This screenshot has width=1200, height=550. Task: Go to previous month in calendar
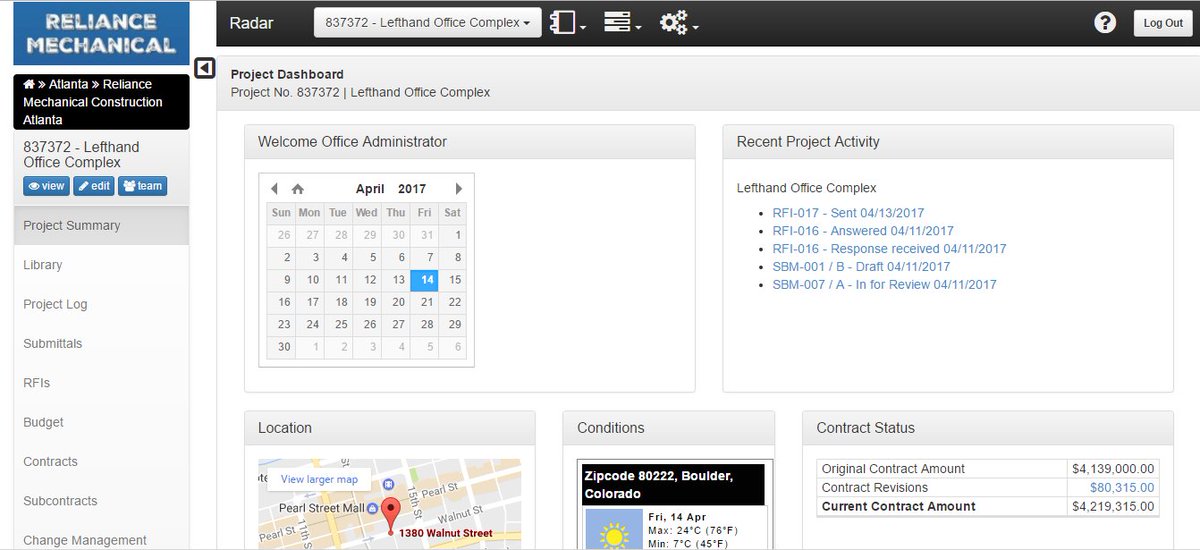275,189
